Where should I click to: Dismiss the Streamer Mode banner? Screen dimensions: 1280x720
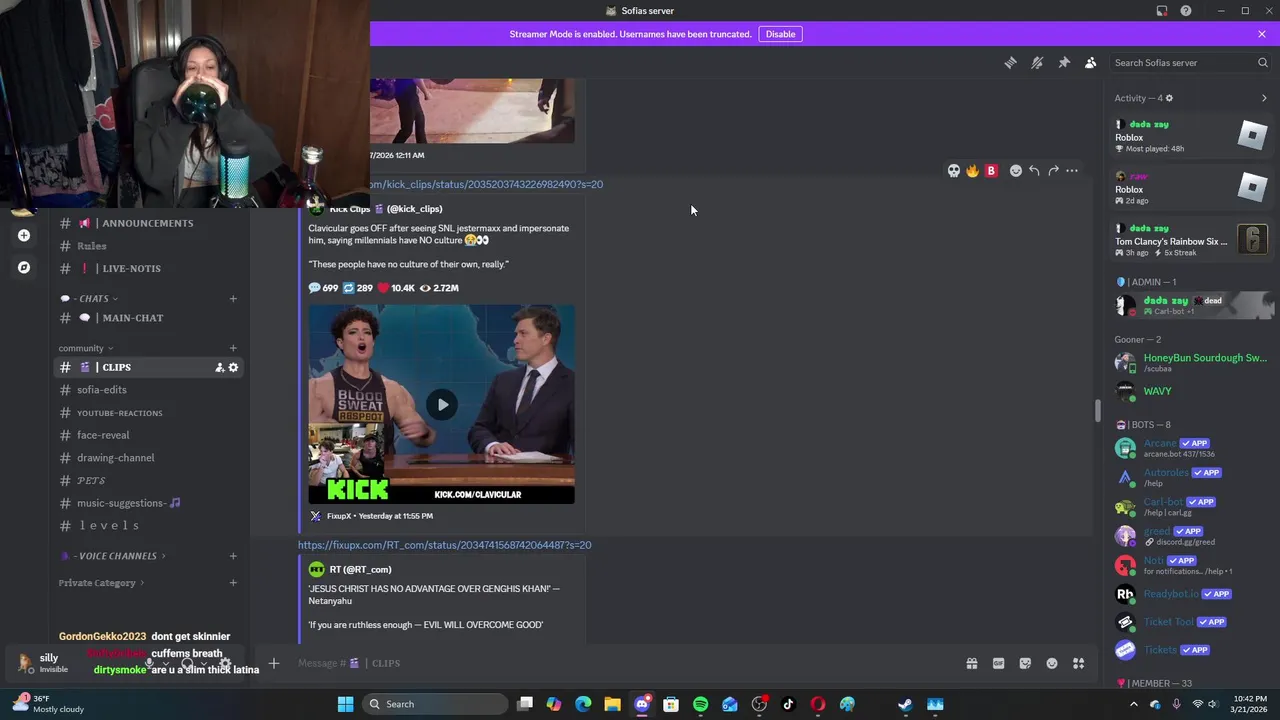pos(1262,34)
